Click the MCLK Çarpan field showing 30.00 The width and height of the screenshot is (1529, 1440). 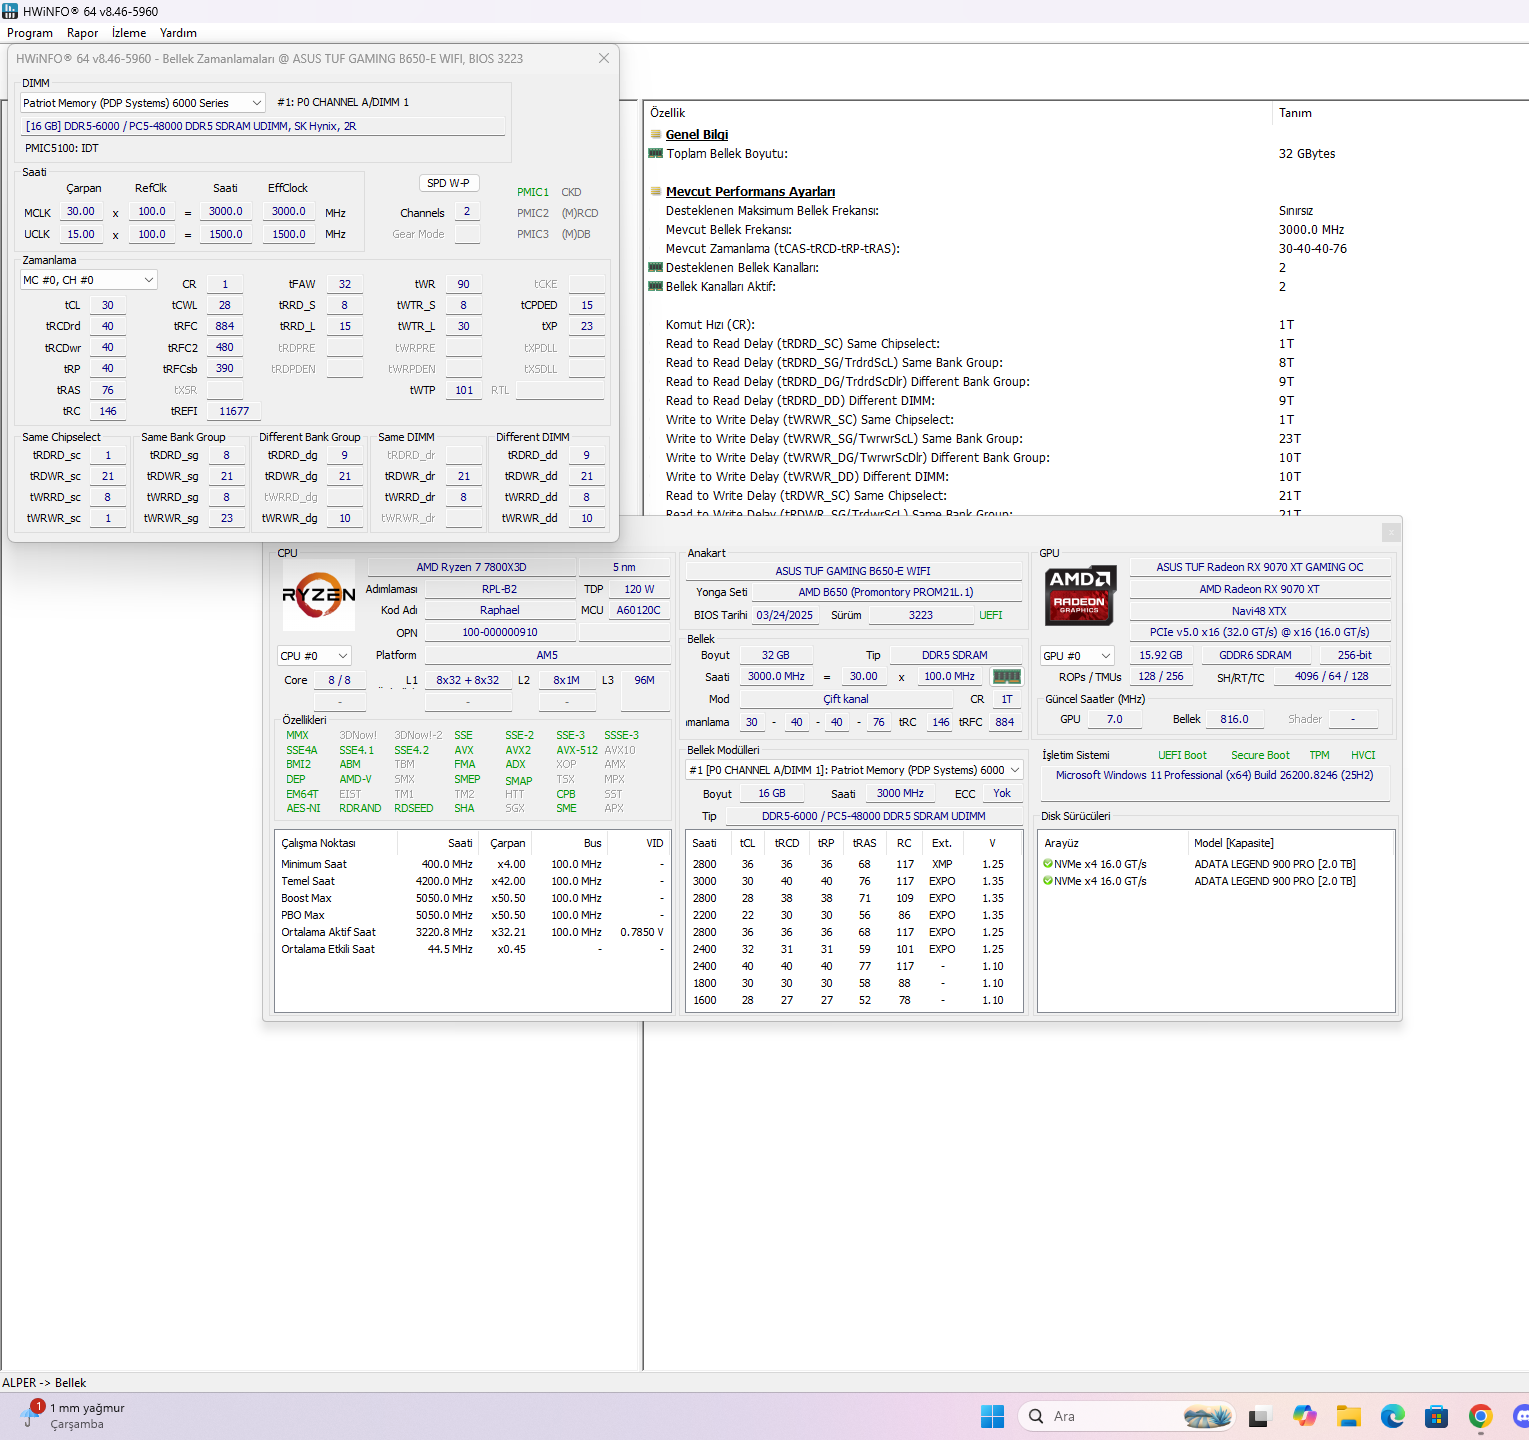click(81, 212)
